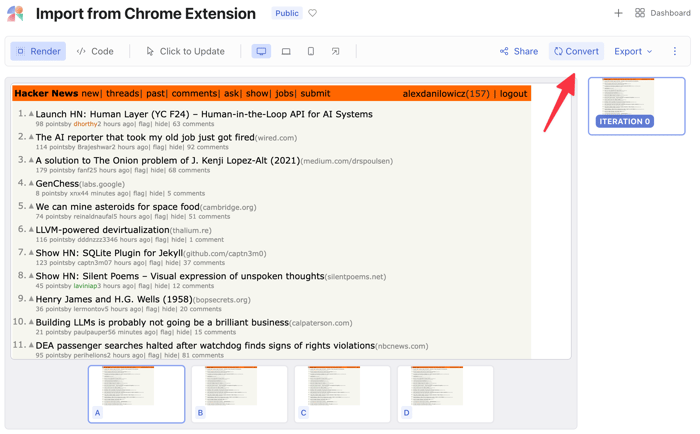Upvote the SQLite Plugin for Jekyll story
This screenshot has width=700, height=434.
point(31,253)
